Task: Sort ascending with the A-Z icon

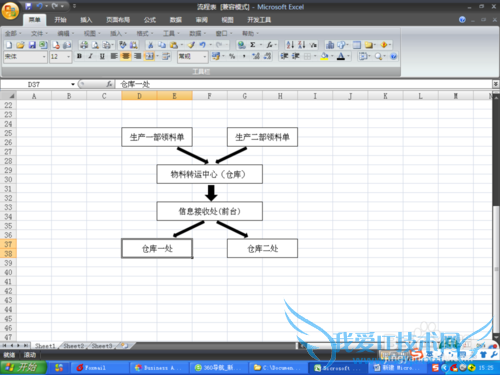Action: 290,45
